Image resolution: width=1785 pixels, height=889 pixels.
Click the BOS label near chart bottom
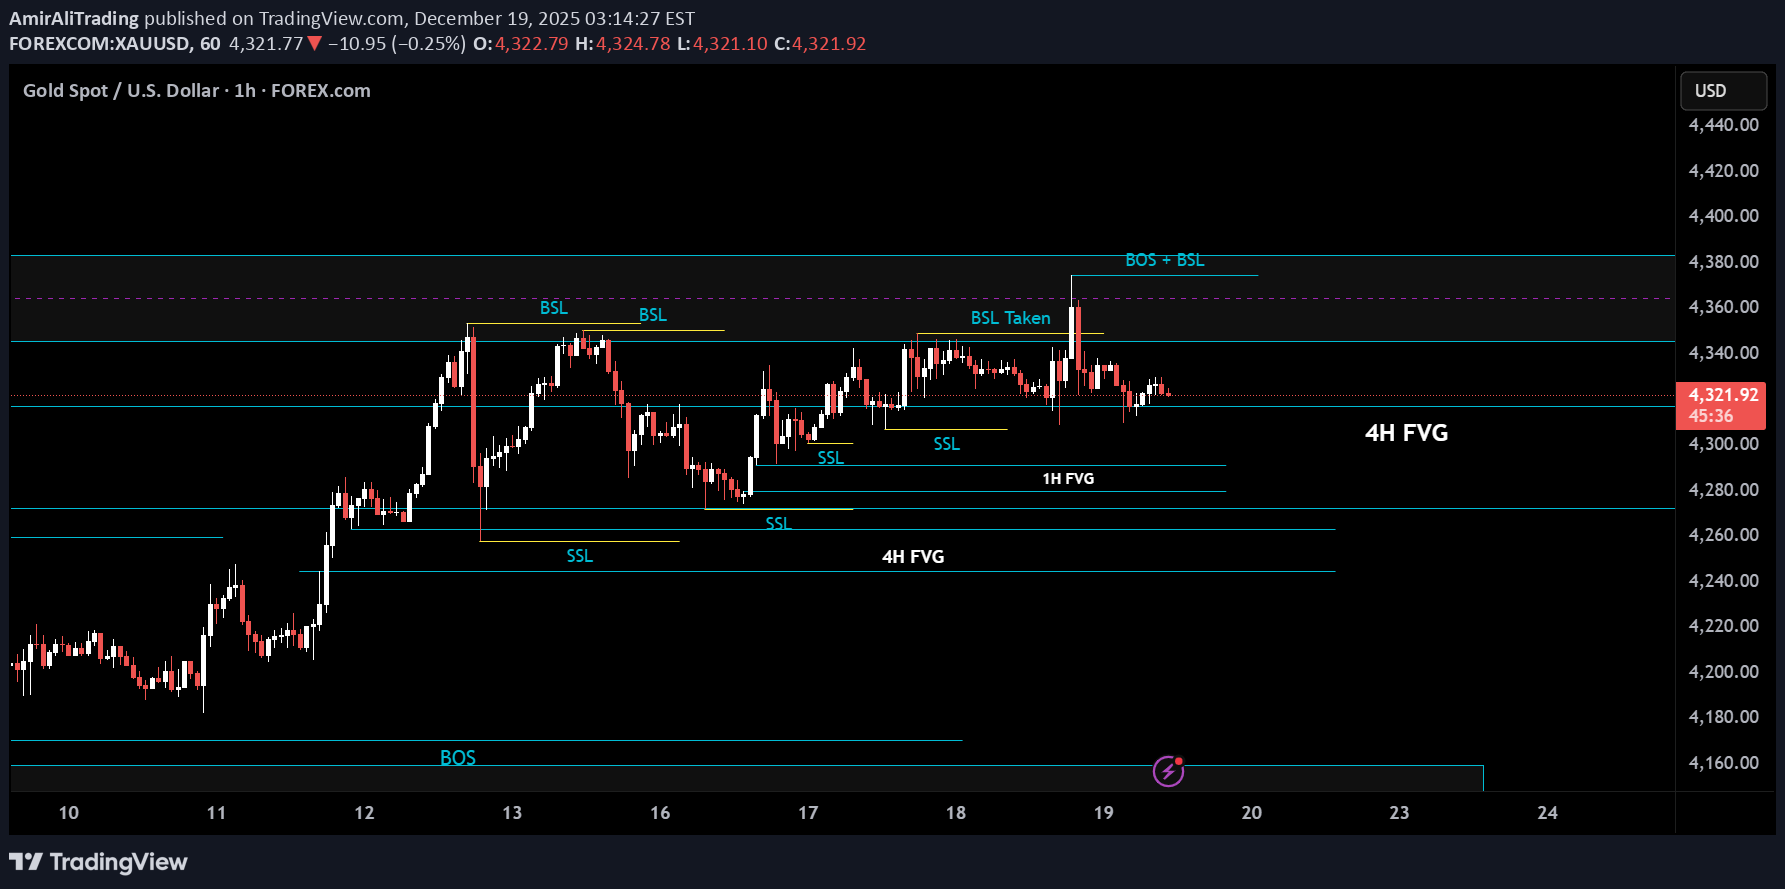tap(458, 758)
